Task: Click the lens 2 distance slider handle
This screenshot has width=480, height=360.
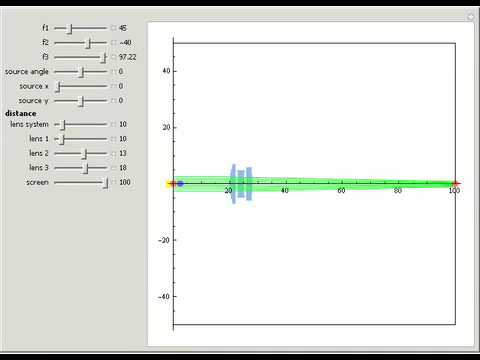Action: pos(85,154)
